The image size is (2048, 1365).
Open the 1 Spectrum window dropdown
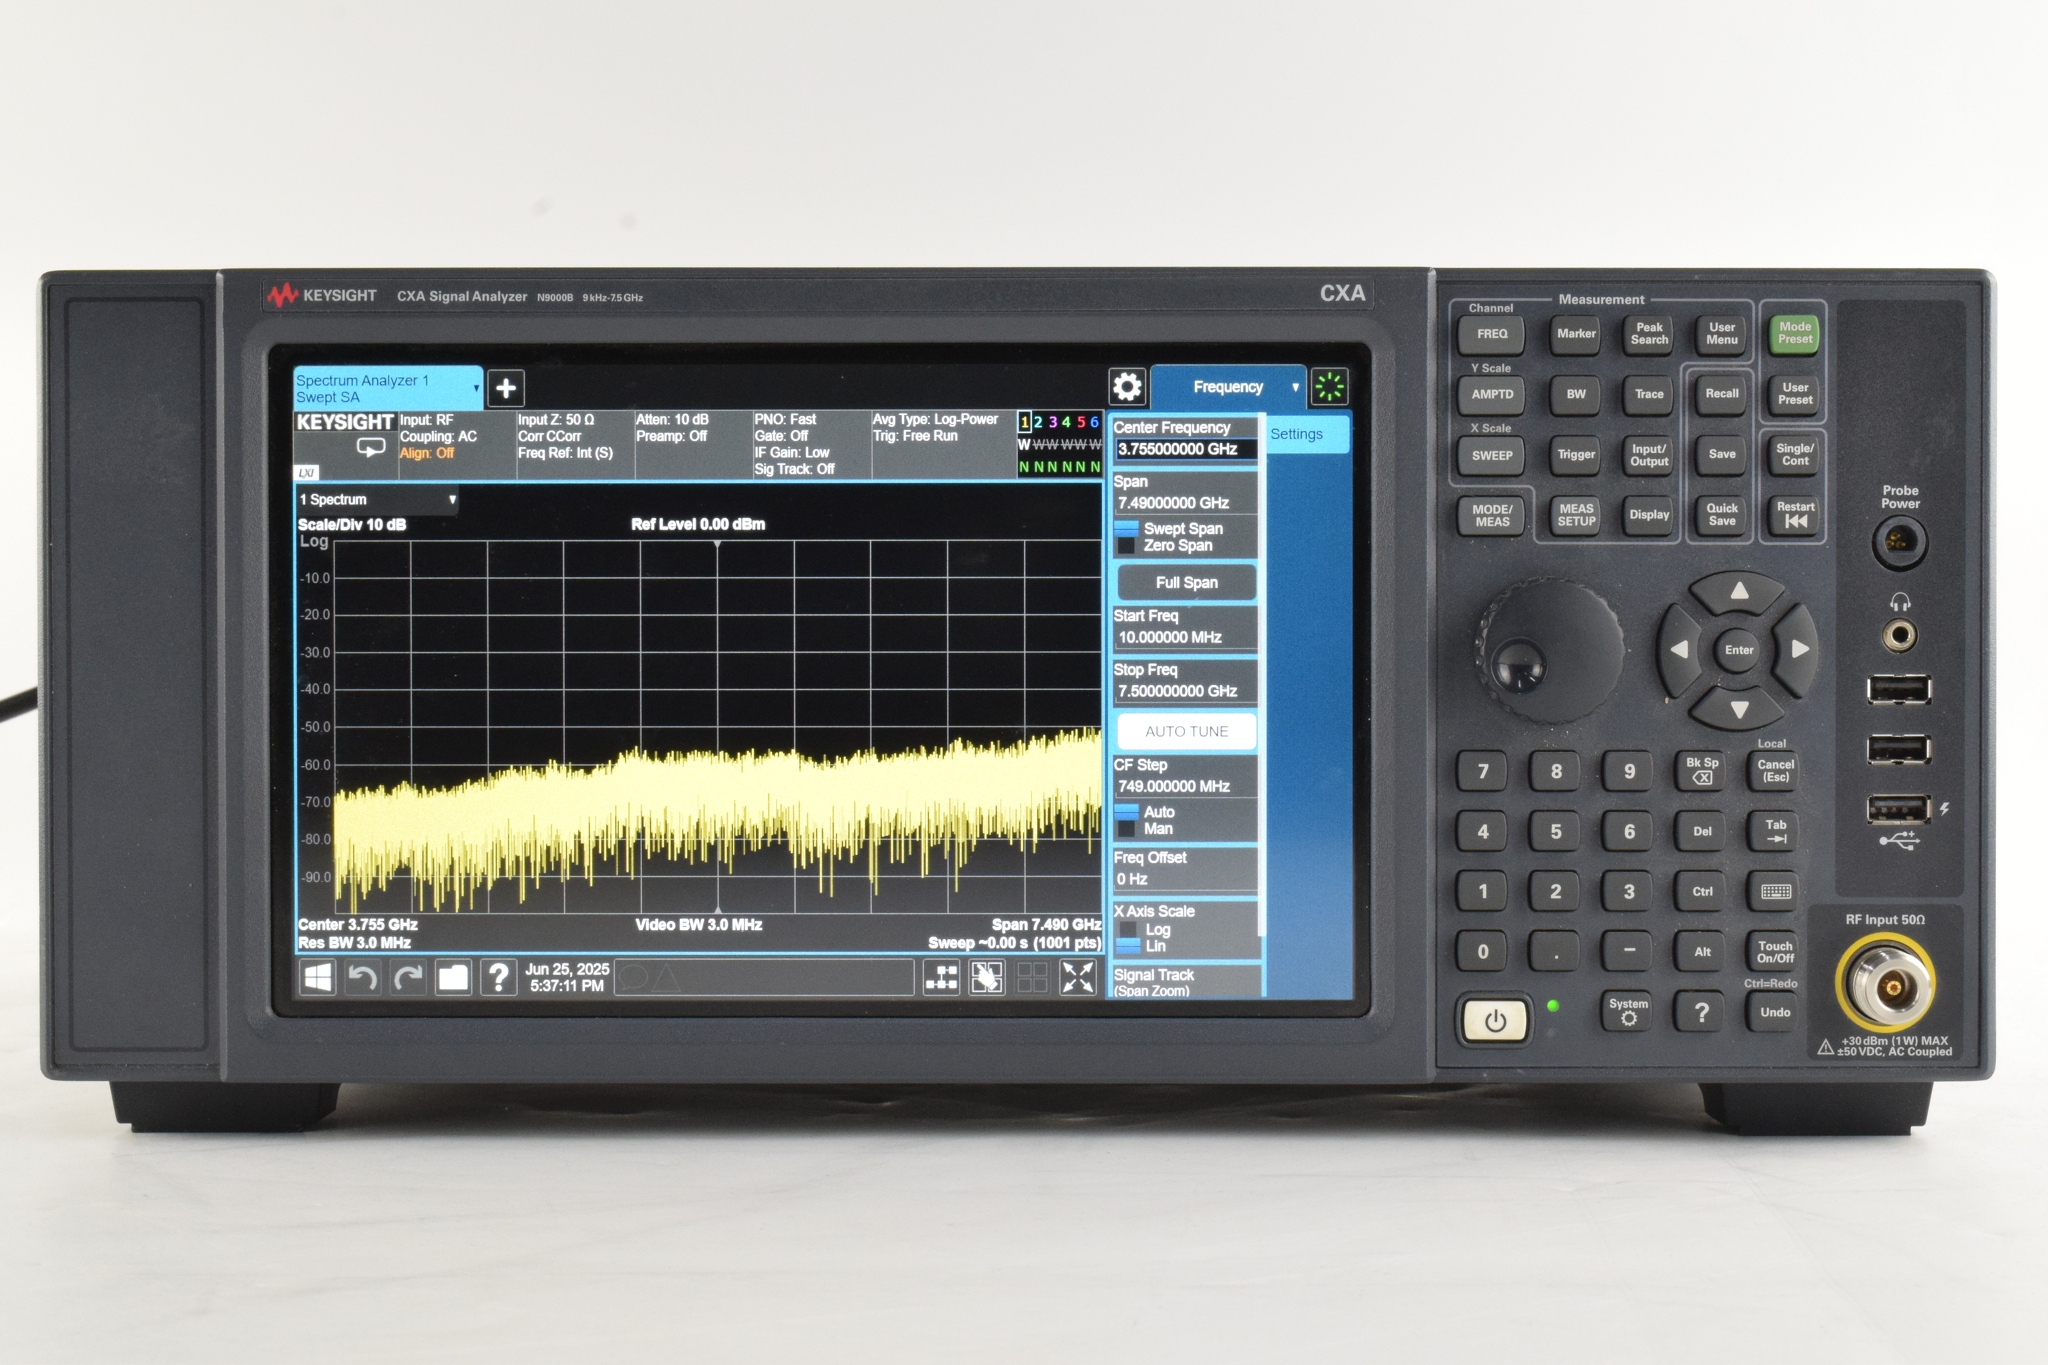(377, 499)
